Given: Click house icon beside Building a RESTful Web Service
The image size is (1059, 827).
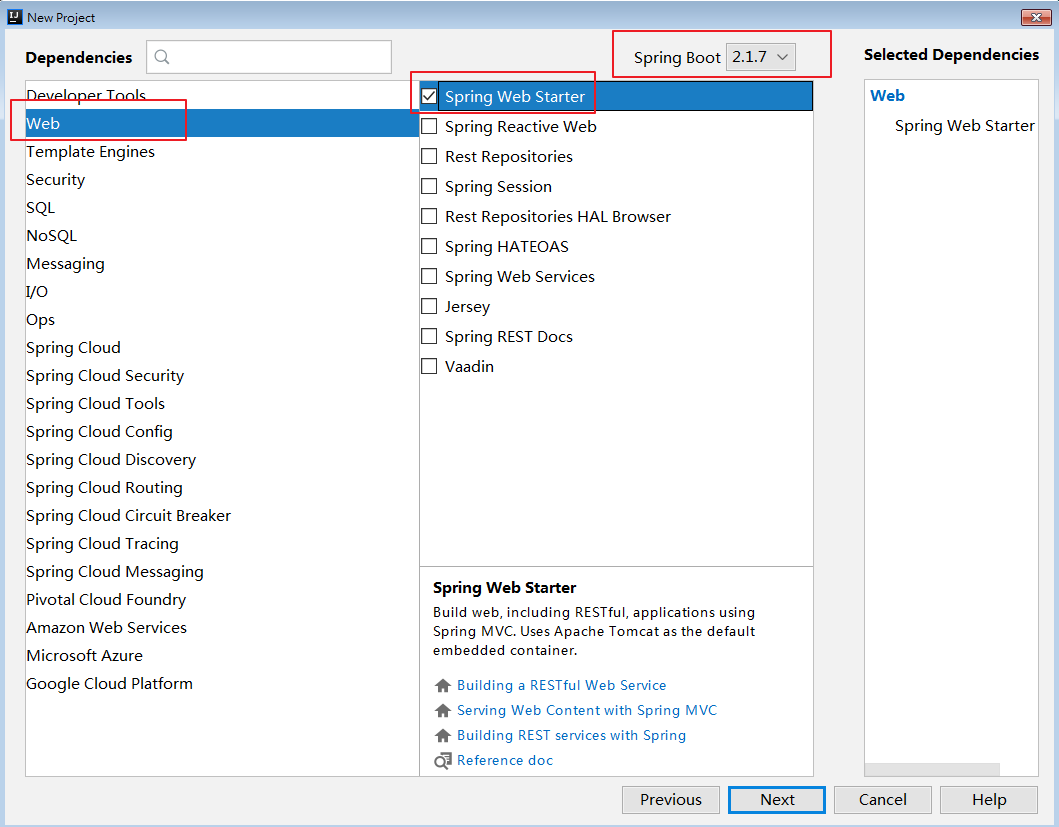Looking at the screenshot, I should pyautogui.click(x=442, y=686).
